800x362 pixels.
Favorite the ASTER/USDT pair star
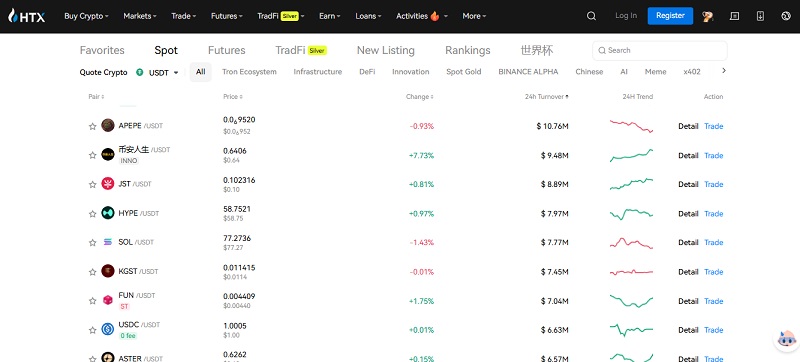pos(92,358)
